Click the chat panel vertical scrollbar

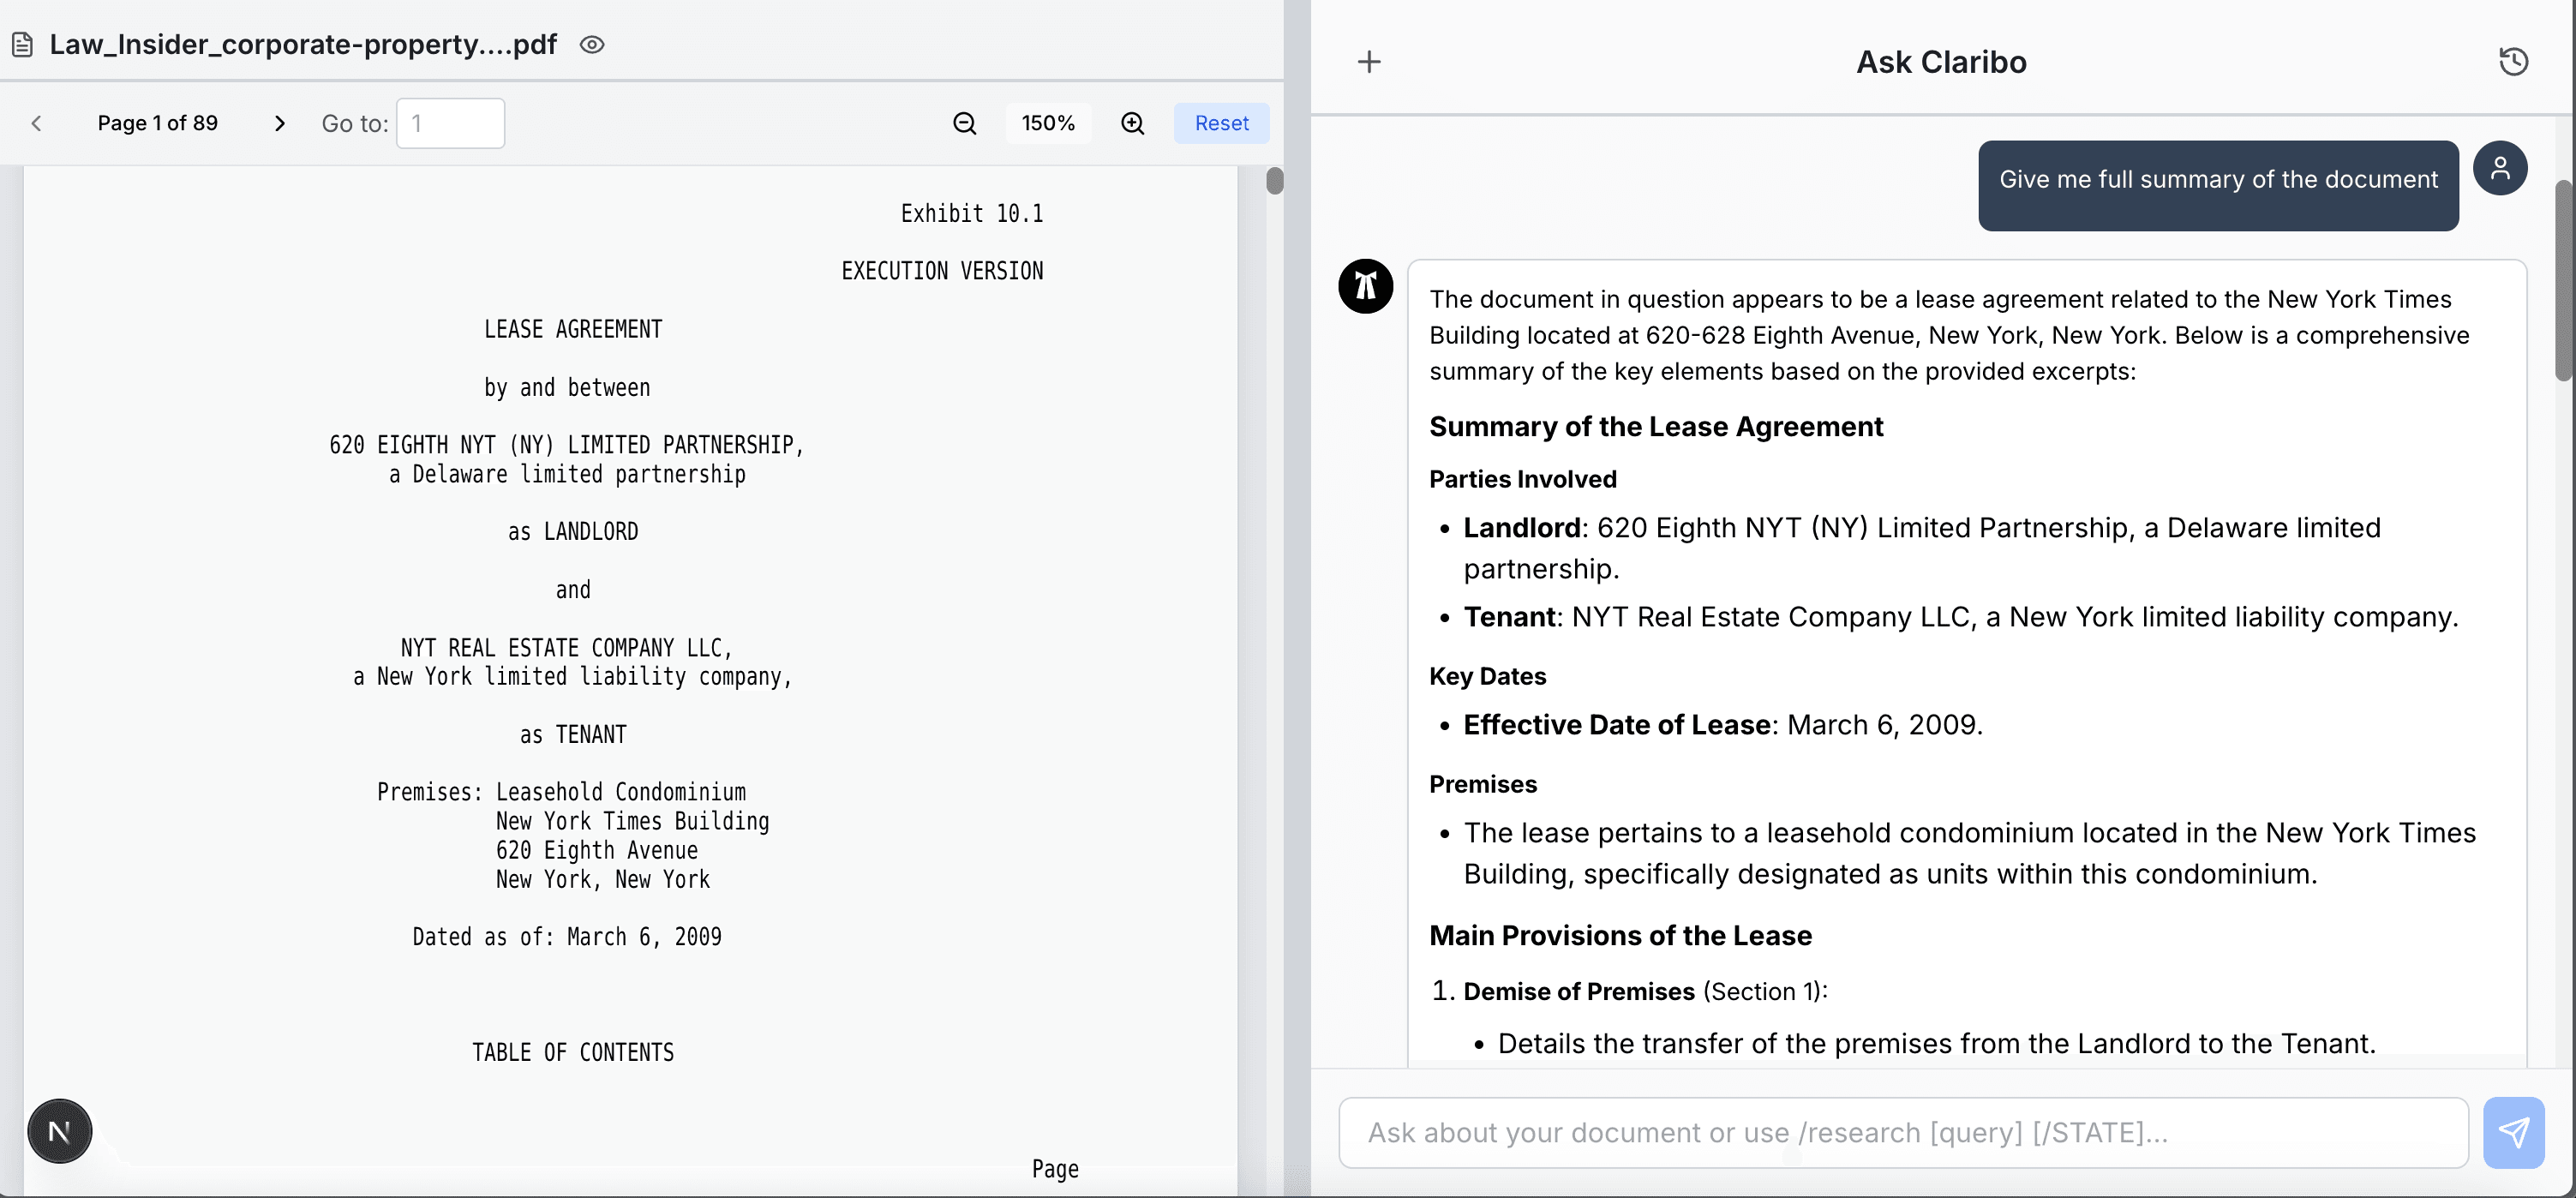pos(2564,280)
